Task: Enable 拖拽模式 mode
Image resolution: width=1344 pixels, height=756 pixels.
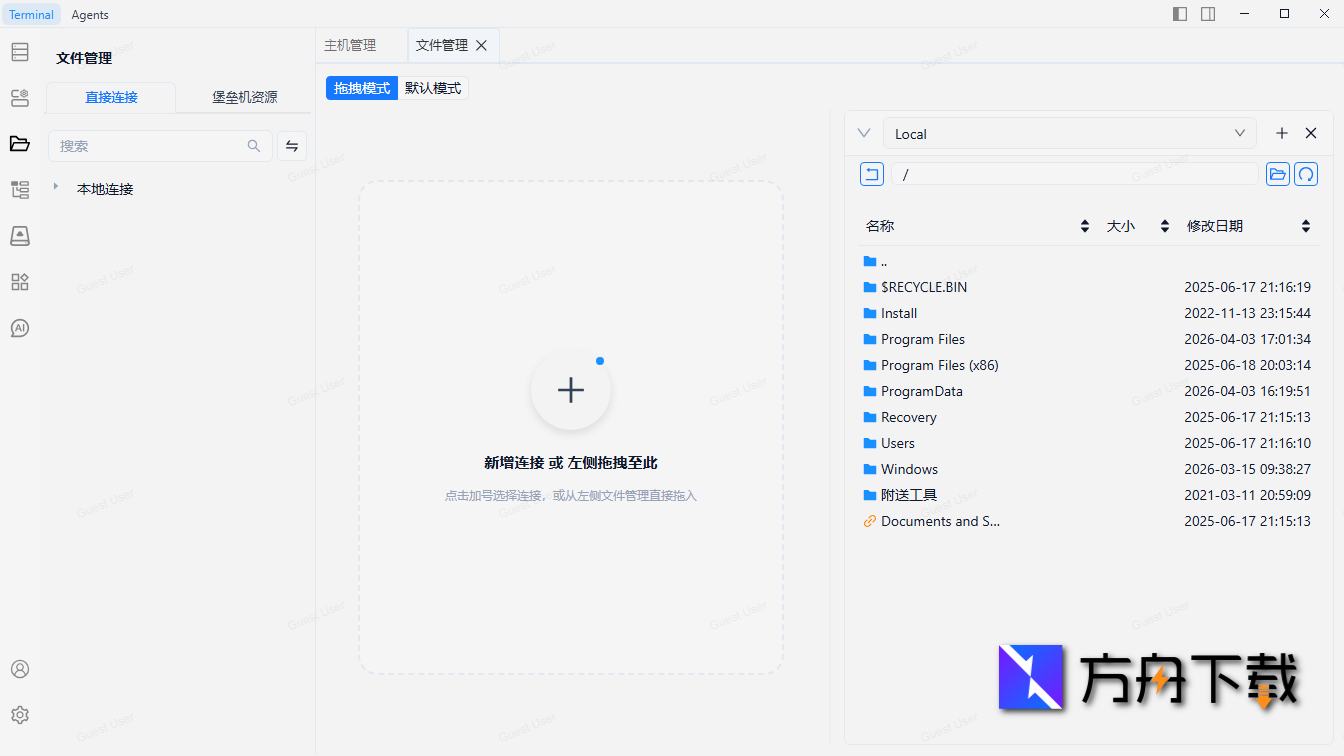Action: pos(361,88)
